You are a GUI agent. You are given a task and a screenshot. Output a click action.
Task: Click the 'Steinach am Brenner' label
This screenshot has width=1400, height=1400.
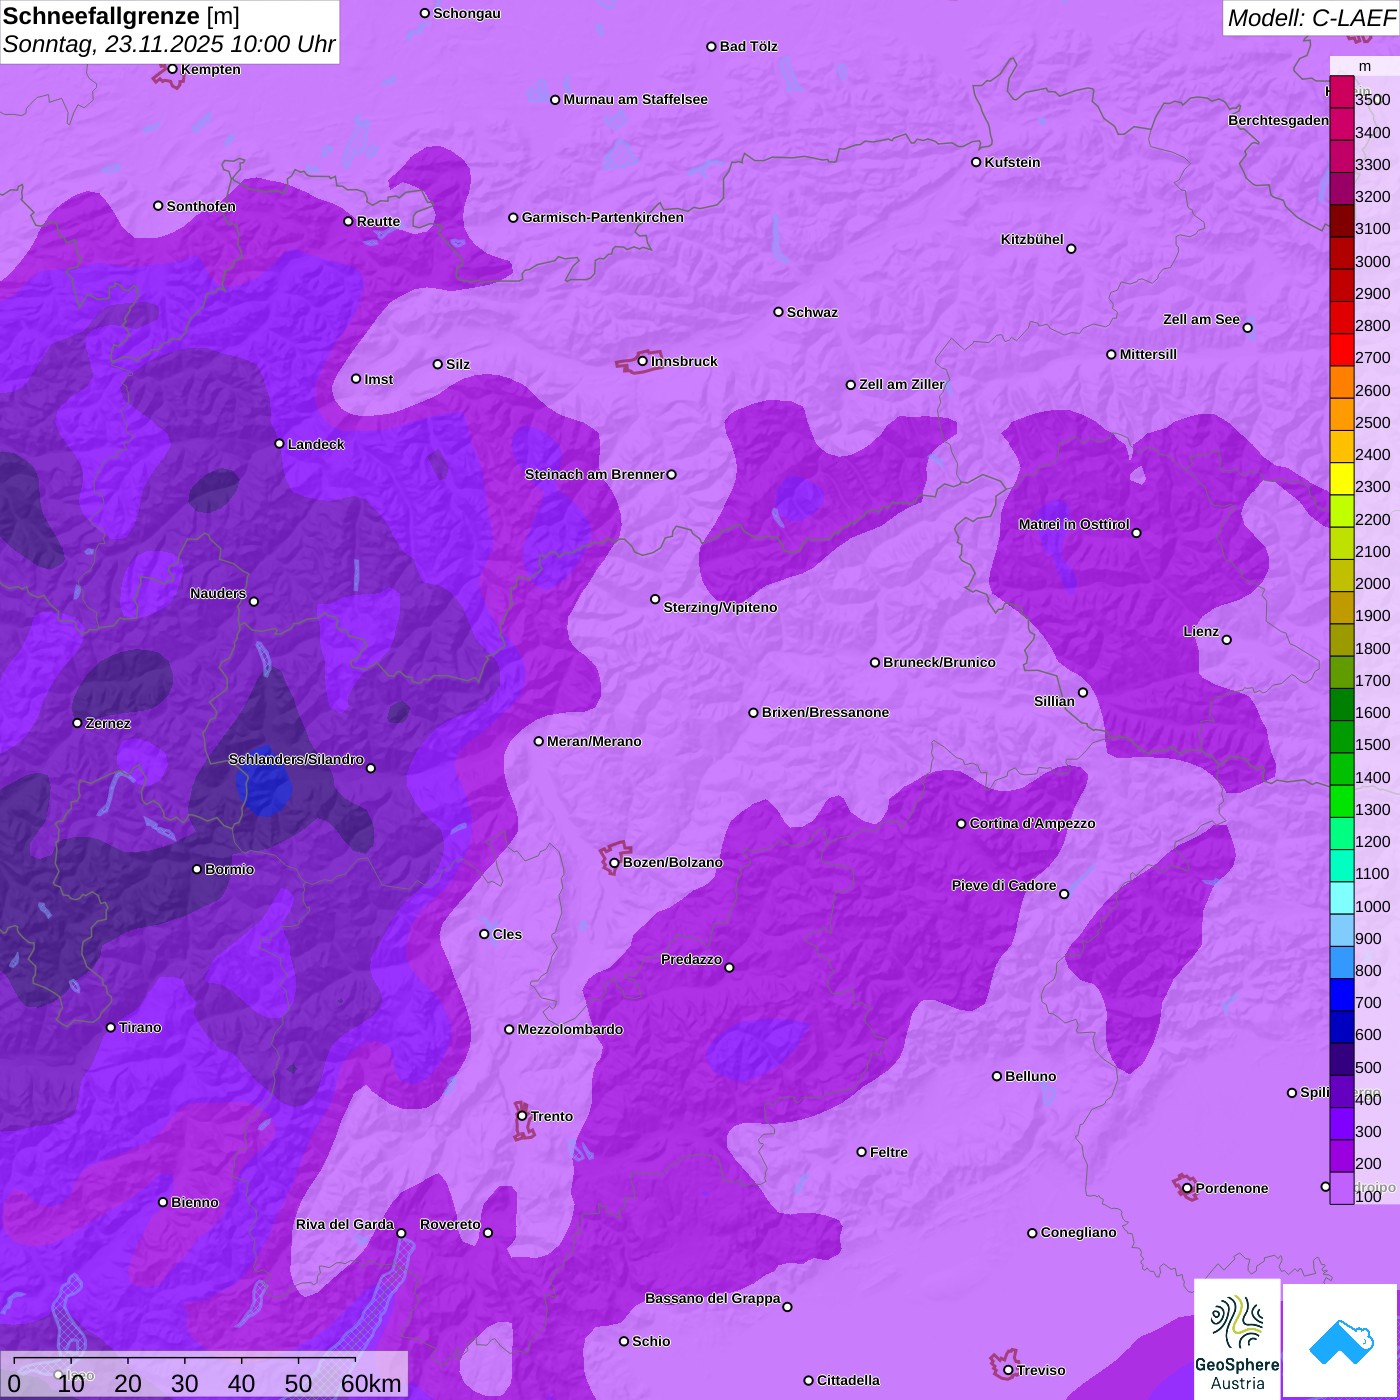594,474
